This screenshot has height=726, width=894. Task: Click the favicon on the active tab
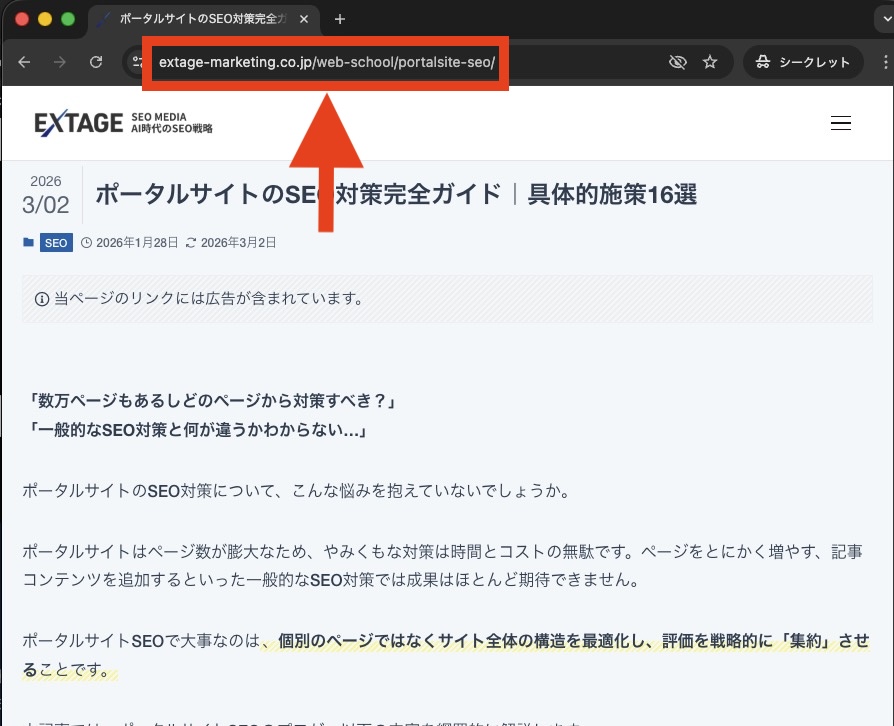106,18
